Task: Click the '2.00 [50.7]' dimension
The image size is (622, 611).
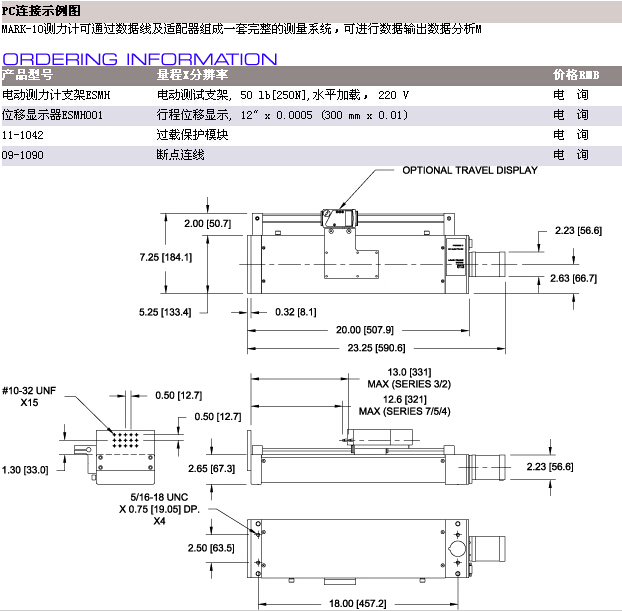Action: (x=207, y=223)
